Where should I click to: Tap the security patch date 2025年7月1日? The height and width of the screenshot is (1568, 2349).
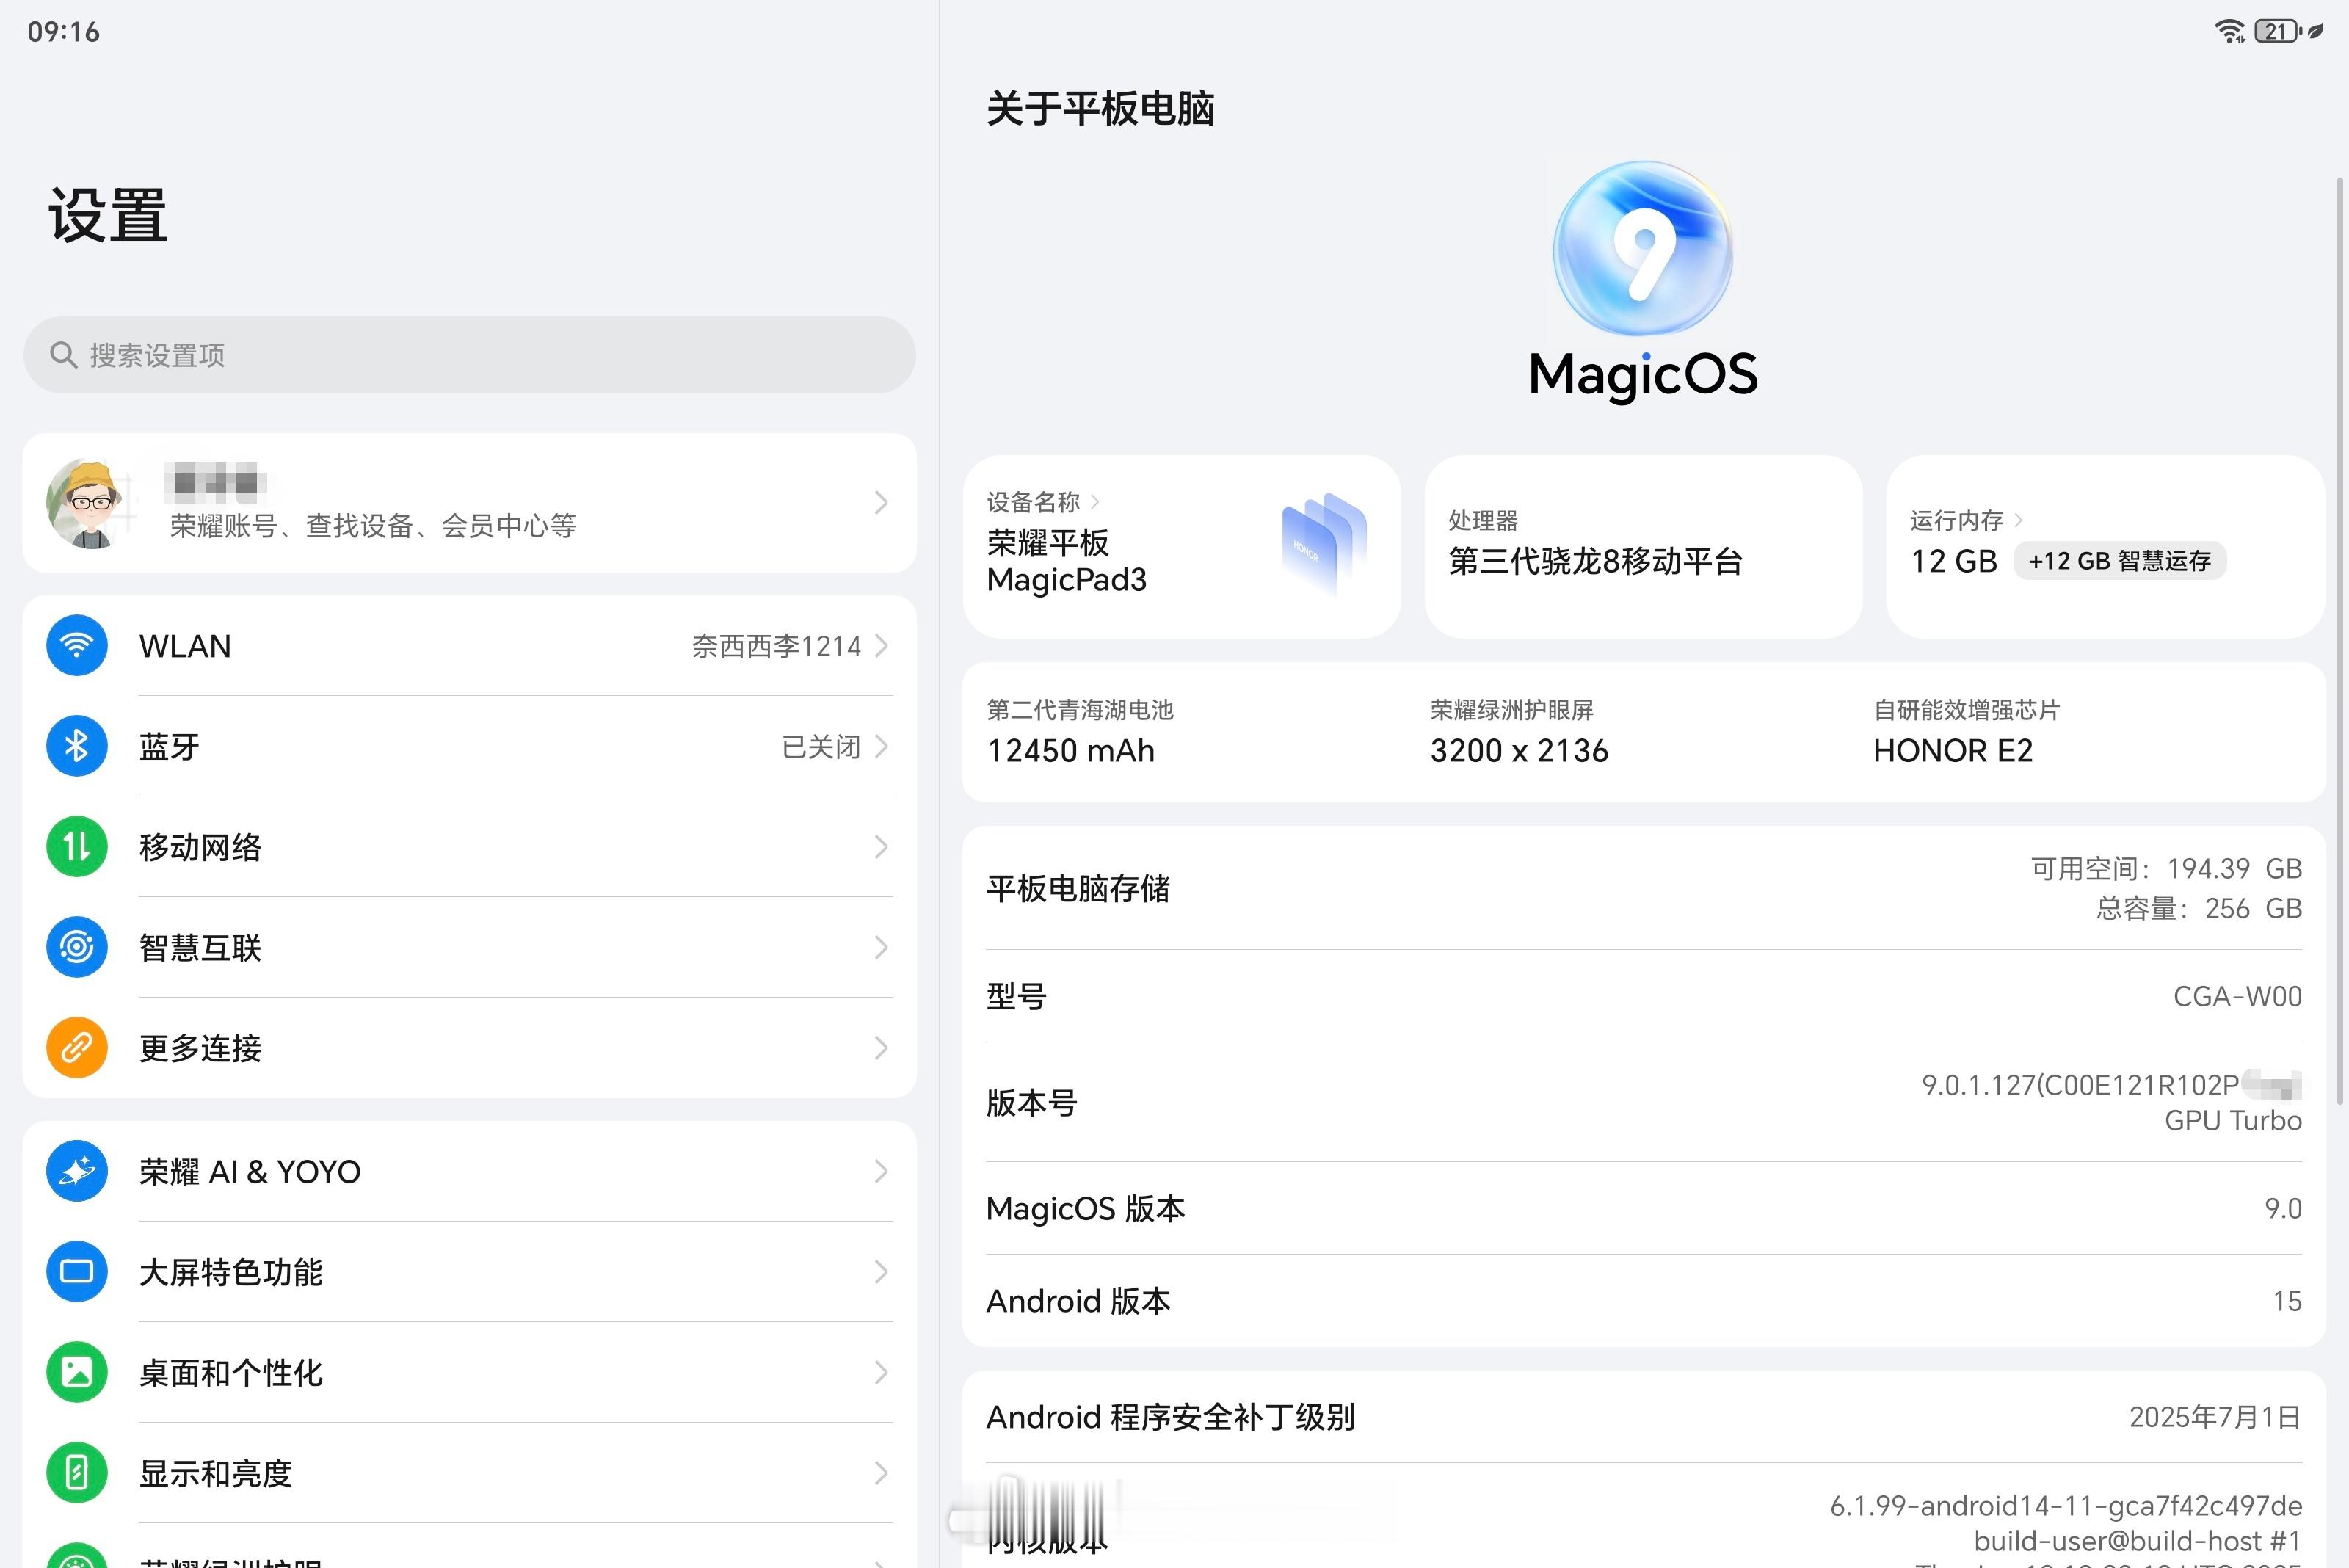(2215, 1417)
